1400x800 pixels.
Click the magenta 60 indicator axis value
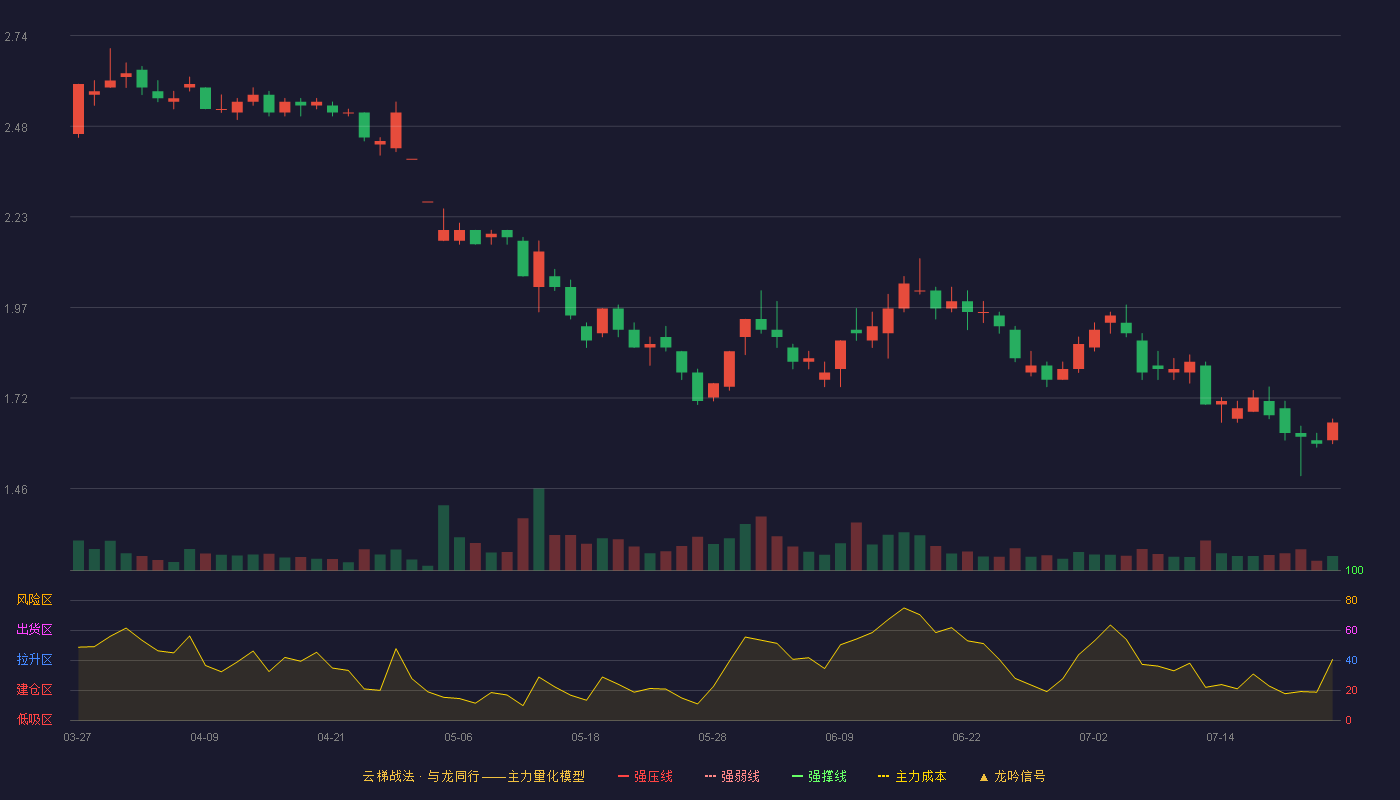1351,630
